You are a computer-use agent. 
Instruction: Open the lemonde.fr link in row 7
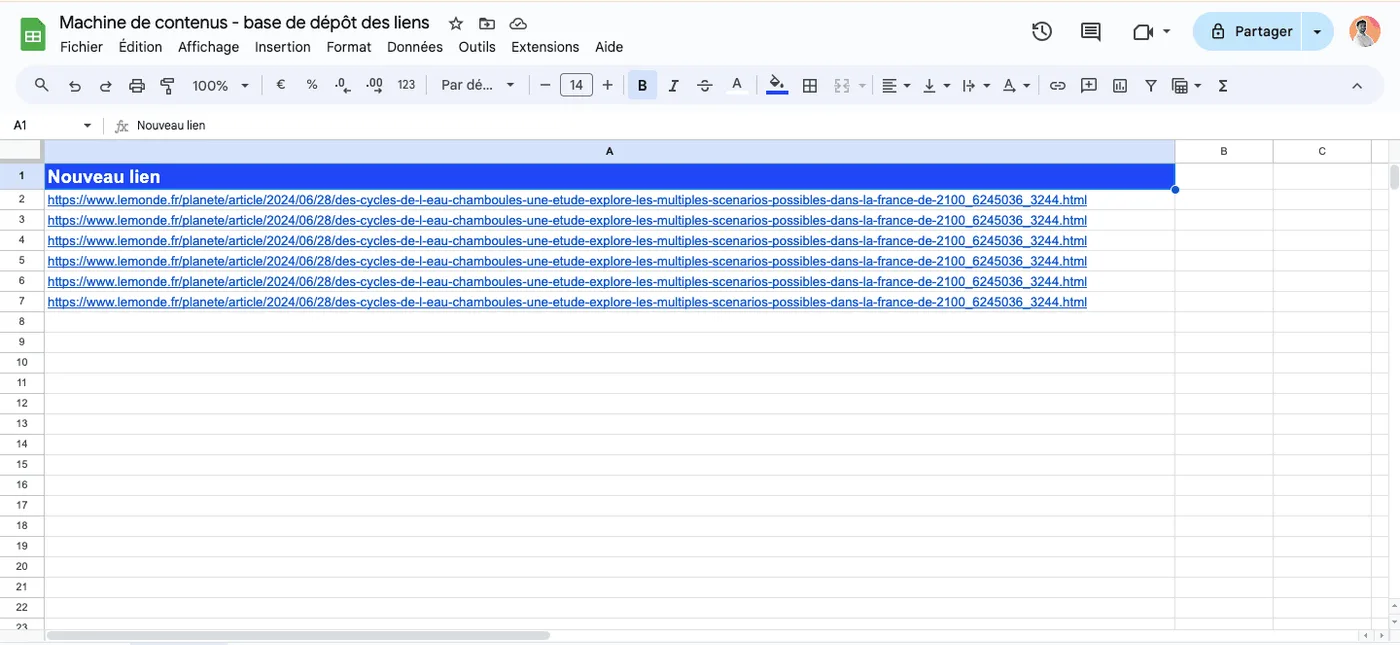coord(567,302)
